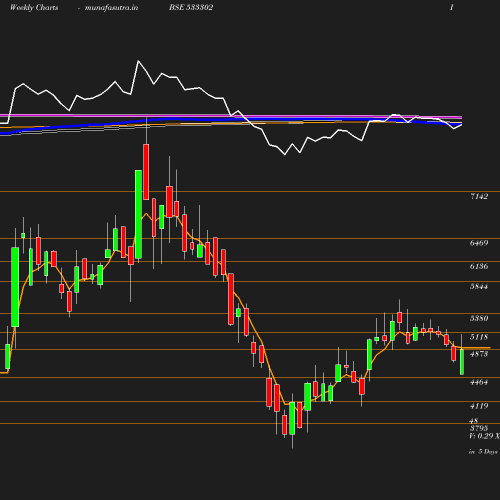Viewport: 500px width, 500px height.
Task: Click the tallest red candlestick at the peak
Action: pos(146,172)
